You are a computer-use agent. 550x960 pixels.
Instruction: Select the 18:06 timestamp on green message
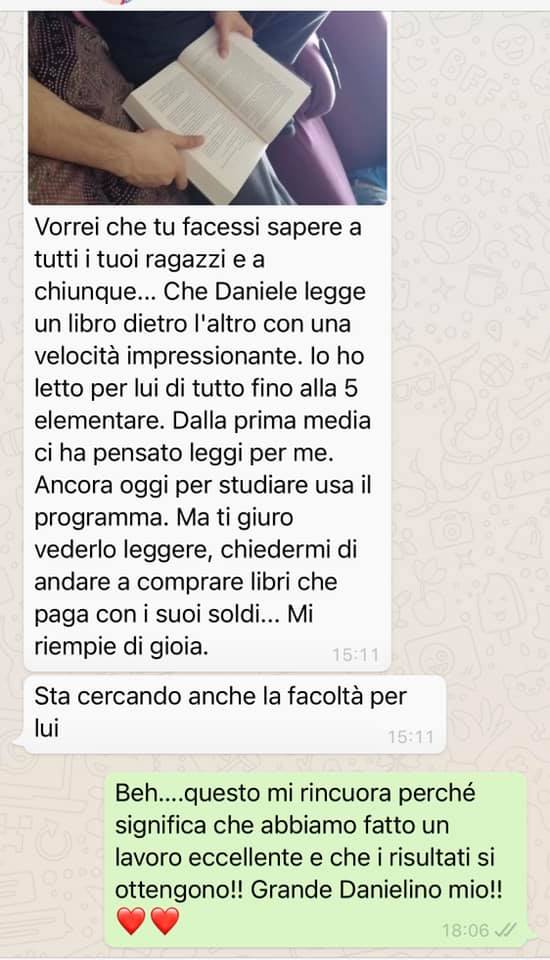pyautogui.click(x=466, y=931)
